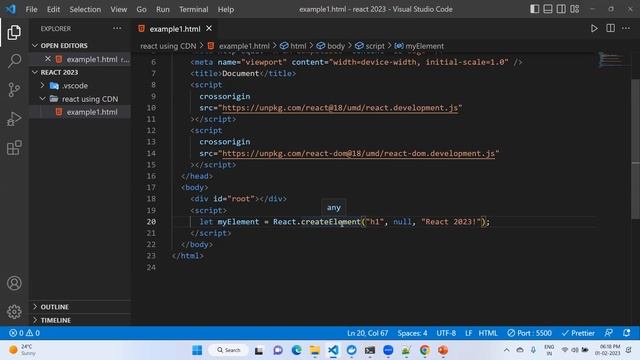Change the HTML language mode
640x360 pixels.
(488, 333)
